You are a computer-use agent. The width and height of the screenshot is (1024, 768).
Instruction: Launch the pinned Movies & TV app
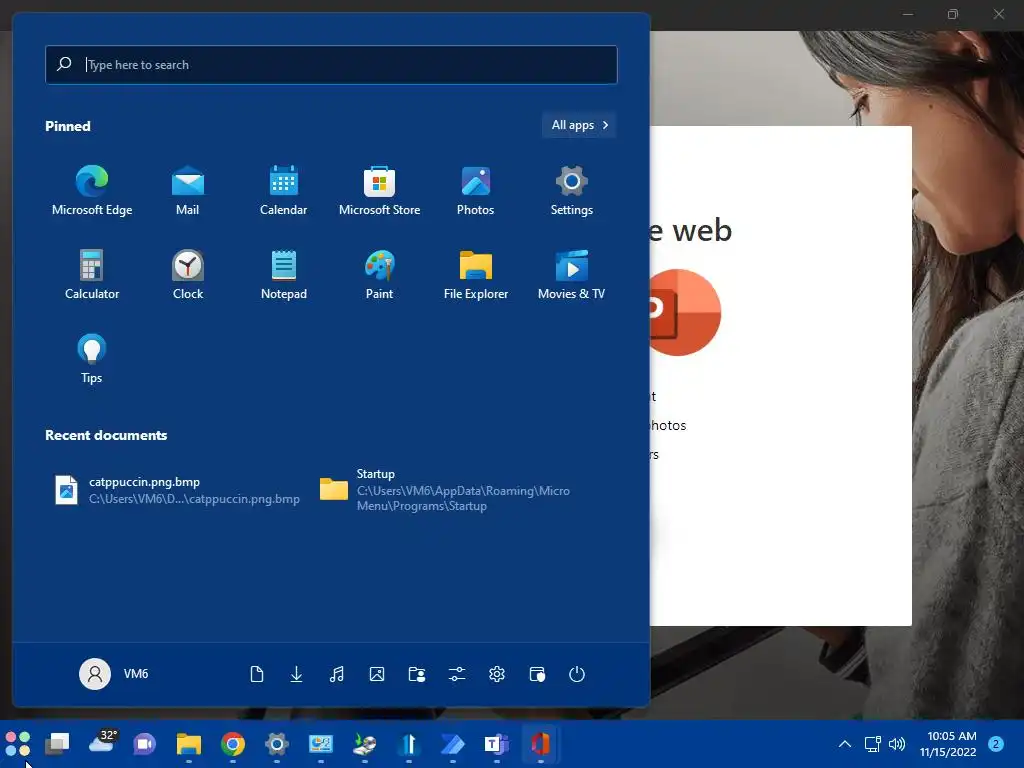[x=571, y=274]
